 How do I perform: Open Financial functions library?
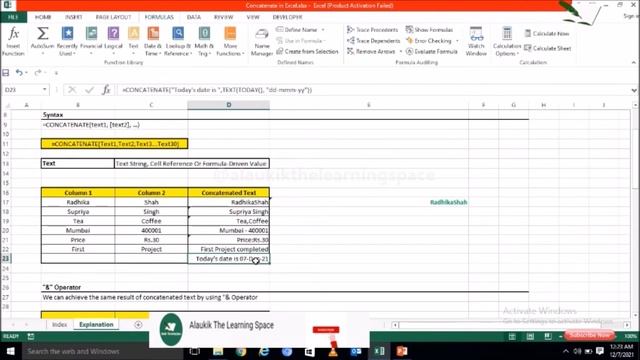(x=91, y=41)
